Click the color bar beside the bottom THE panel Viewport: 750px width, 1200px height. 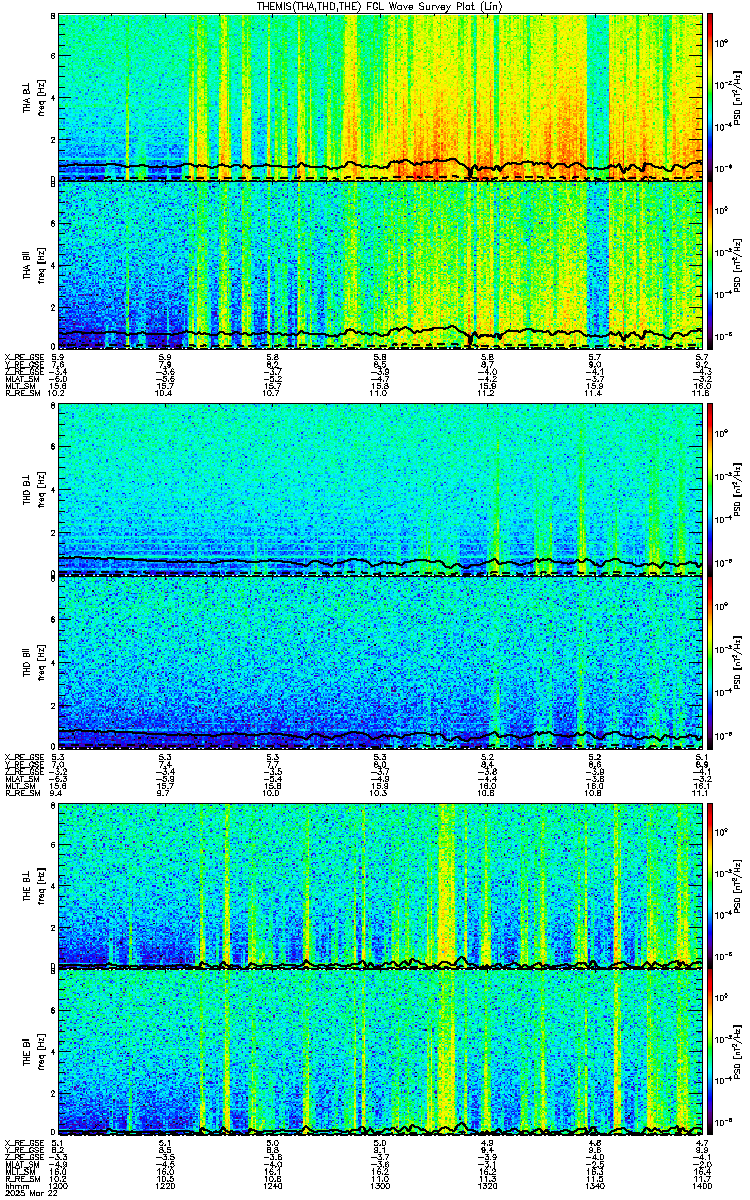711,1053
